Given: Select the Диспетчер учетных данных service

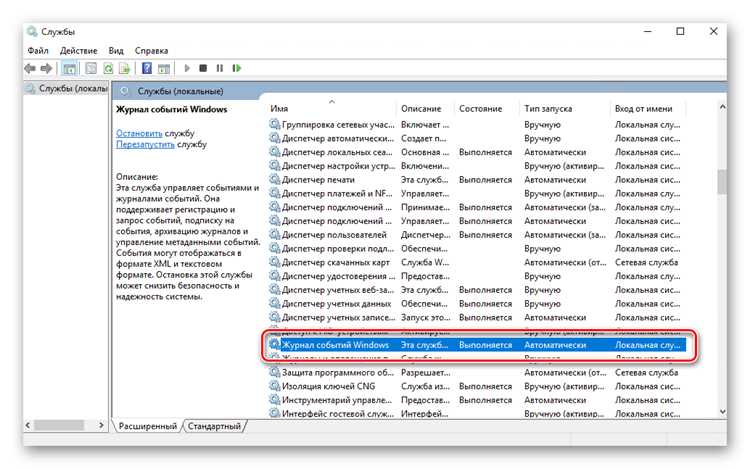Looking at the screenshot, I should click(477, 304).
